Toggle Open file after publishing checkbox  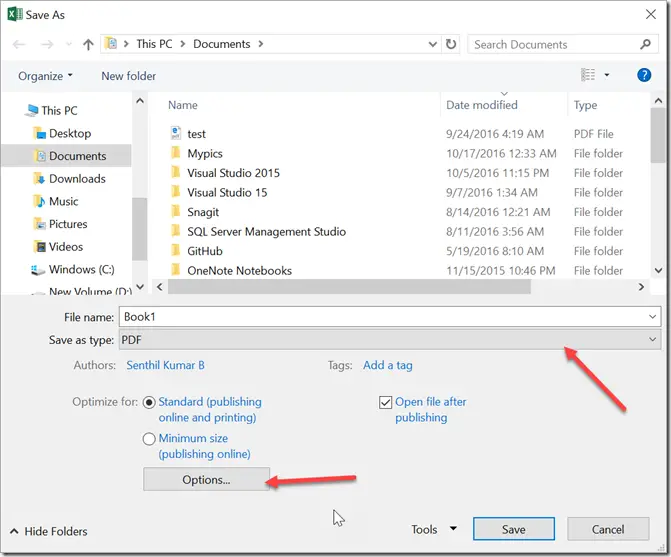point(386,403)
